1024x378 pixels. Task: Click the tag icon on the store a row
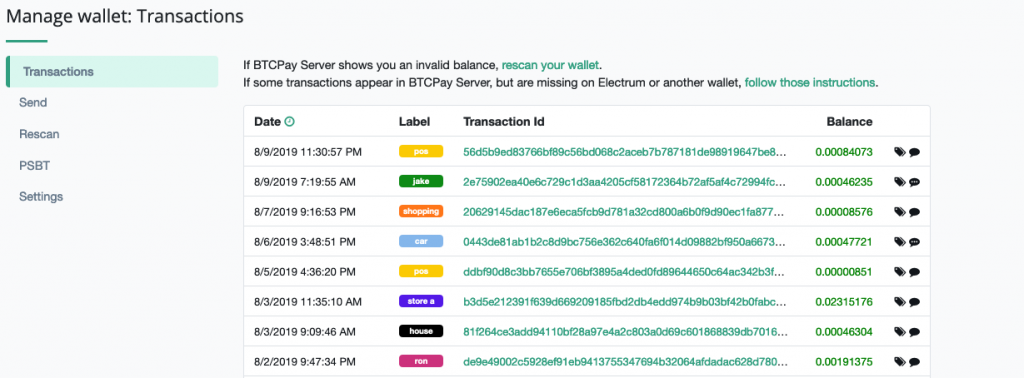(x=900, y=302)
